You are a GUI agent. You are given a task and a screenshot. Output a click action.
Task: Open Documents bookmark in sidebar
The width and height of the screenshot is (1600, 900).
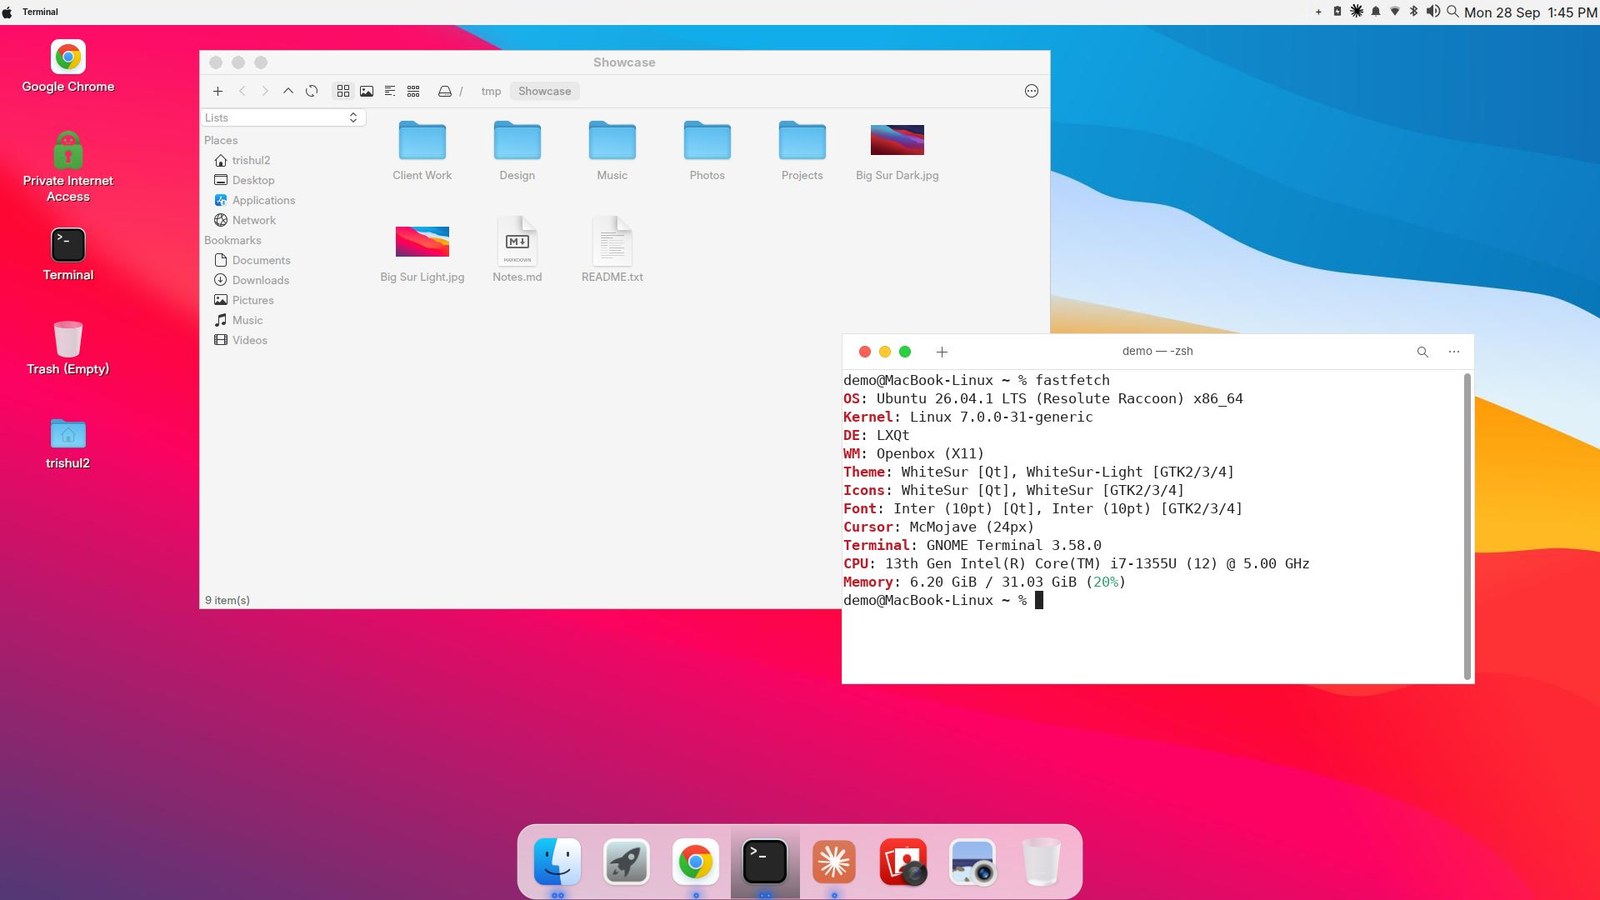click(x=252, y=260)
